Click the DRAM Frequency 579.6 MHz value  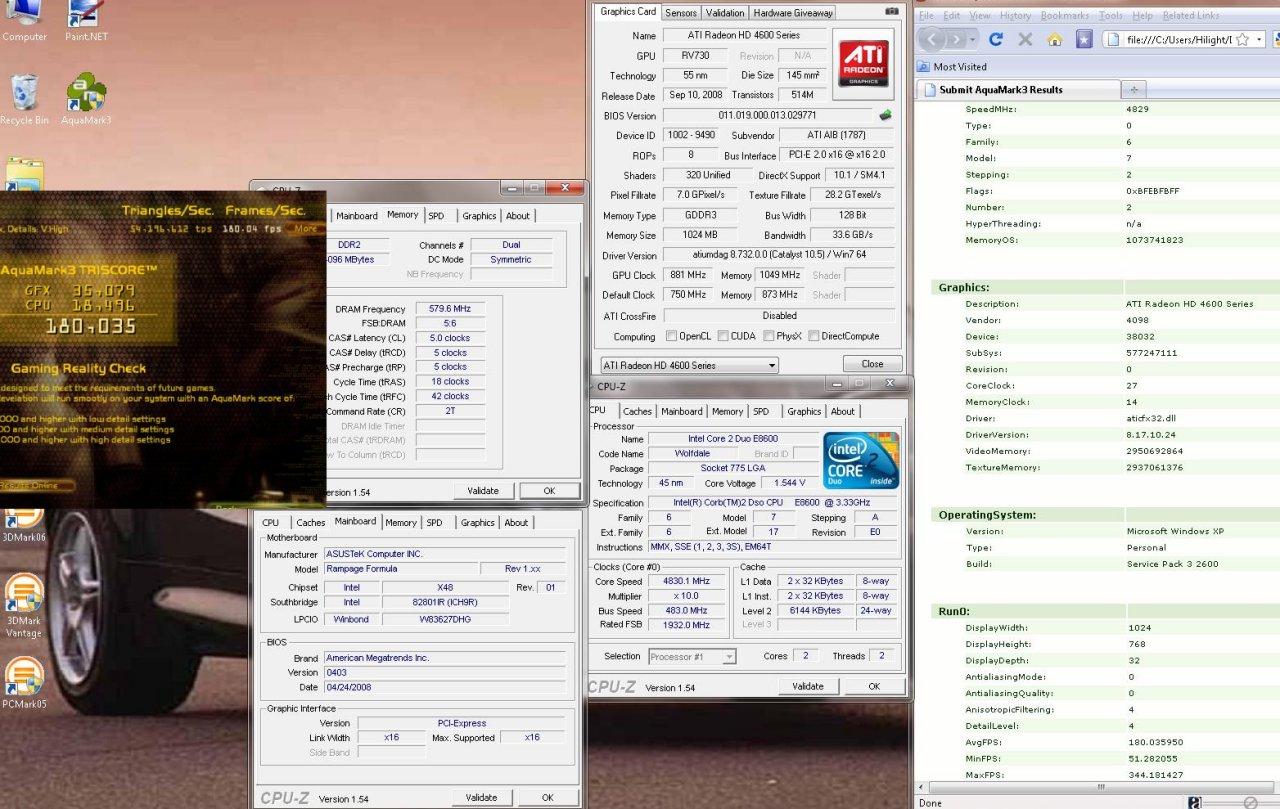pos(449,309)
